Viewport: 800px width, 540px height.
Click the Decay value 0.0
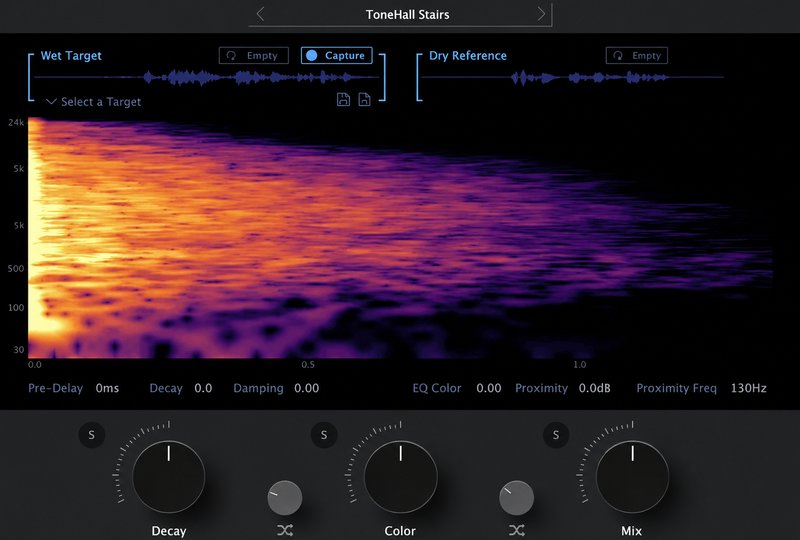pos(203,388)
